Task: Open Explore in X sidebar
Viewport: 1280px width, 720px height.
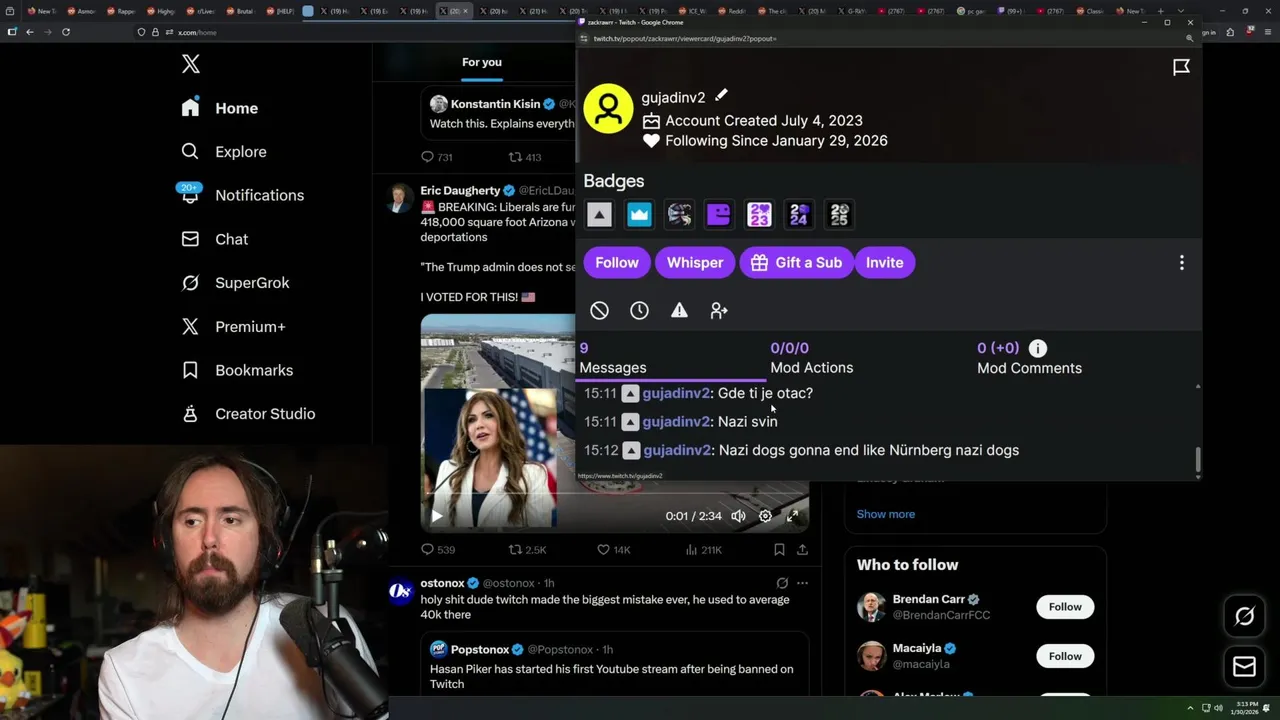Action: coord(224,152)
